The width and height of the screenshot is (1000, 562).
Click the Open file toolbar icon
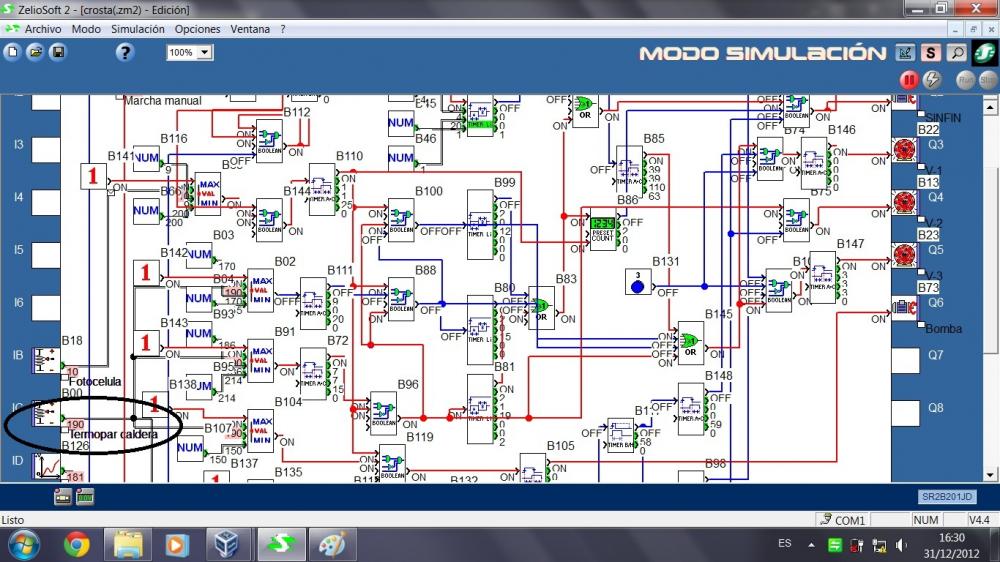(x=36, y=52)
